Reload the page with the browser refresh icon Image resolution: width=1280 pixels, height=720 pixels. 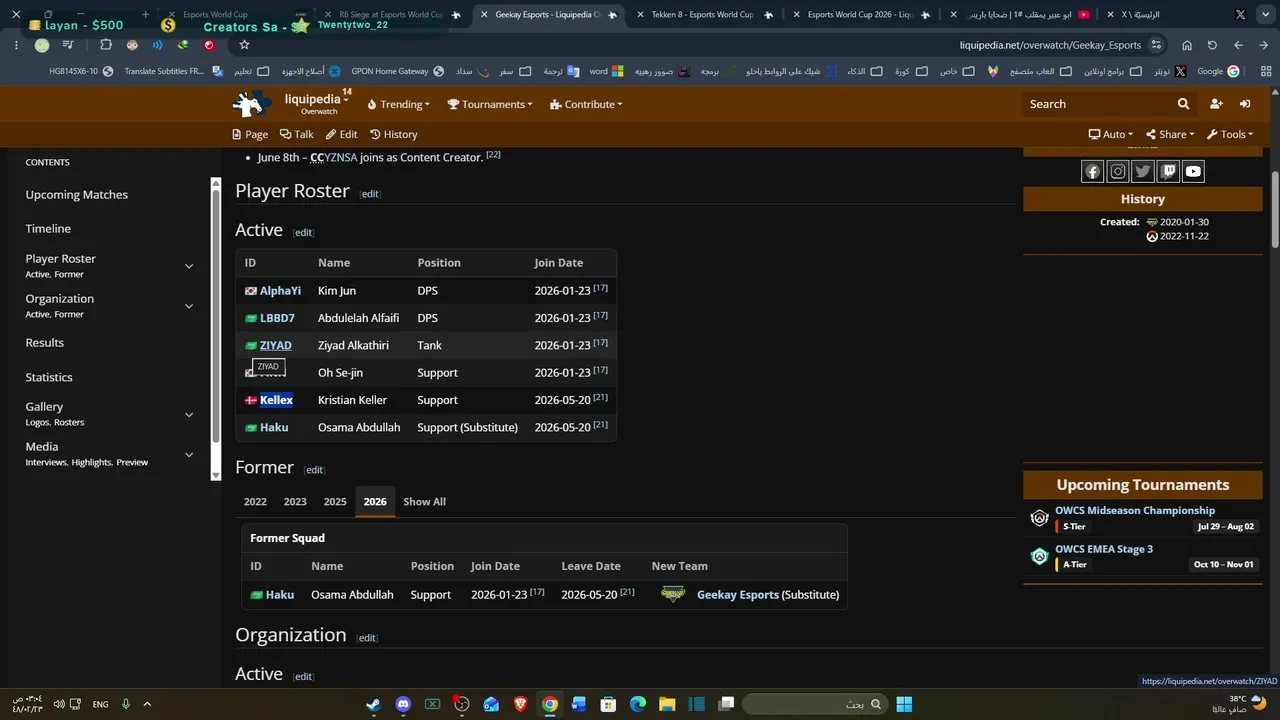pyautogui.click(x=1212, y=45)
